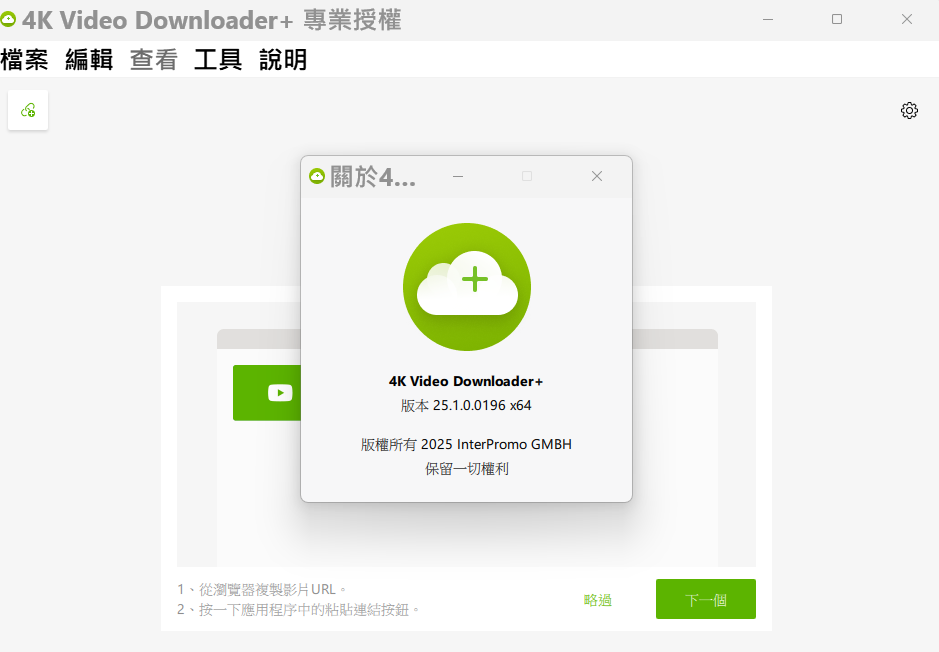Image resolution: width=939 pixels, height=652 pixels.
Task: Click instruction line 2、按一下應用程序中的粘貼連結按鈕
Action: (x=298, y=610)
